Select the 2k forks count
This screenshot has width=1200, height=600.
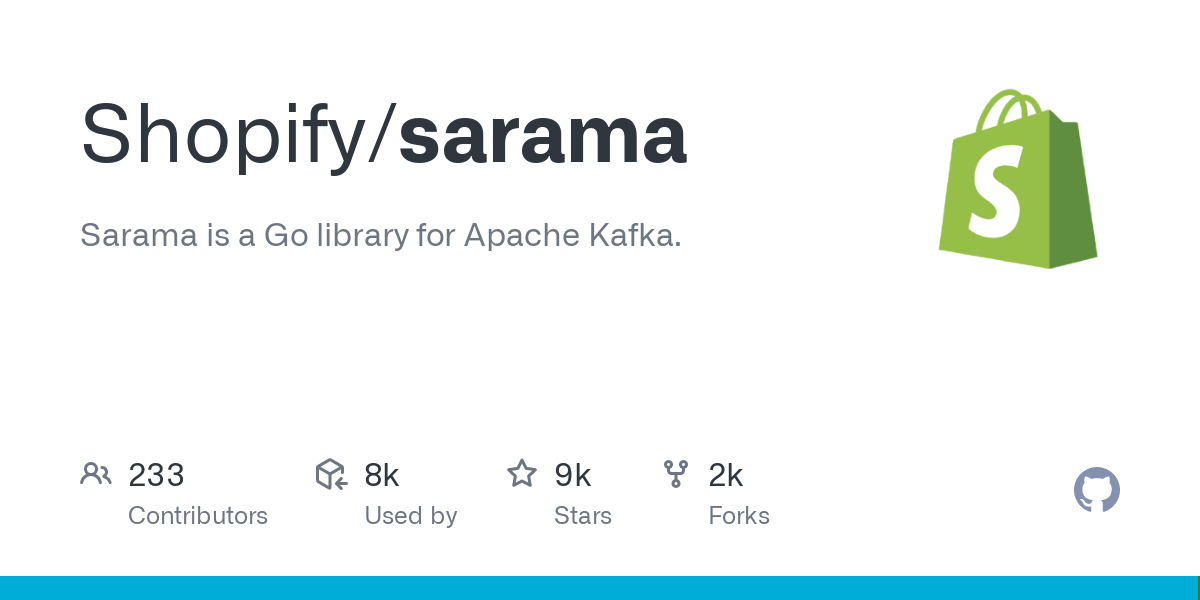pyautogui.click(x=726, y=475)
